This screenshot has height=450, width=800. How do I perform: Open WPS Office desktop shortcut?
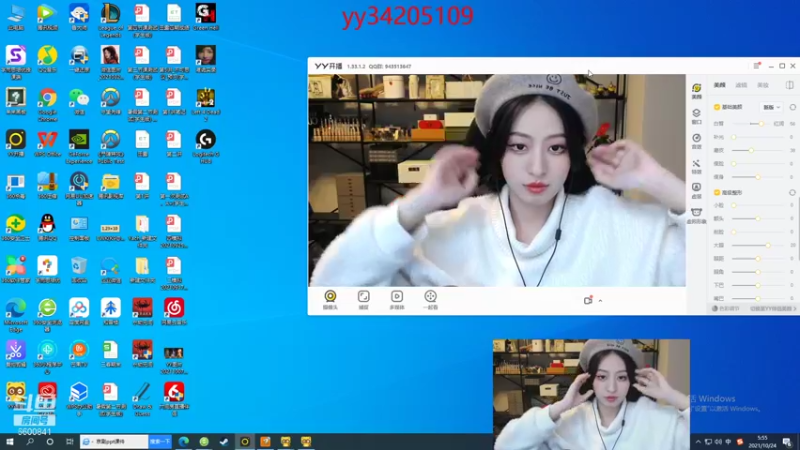[x=47, y=143]
